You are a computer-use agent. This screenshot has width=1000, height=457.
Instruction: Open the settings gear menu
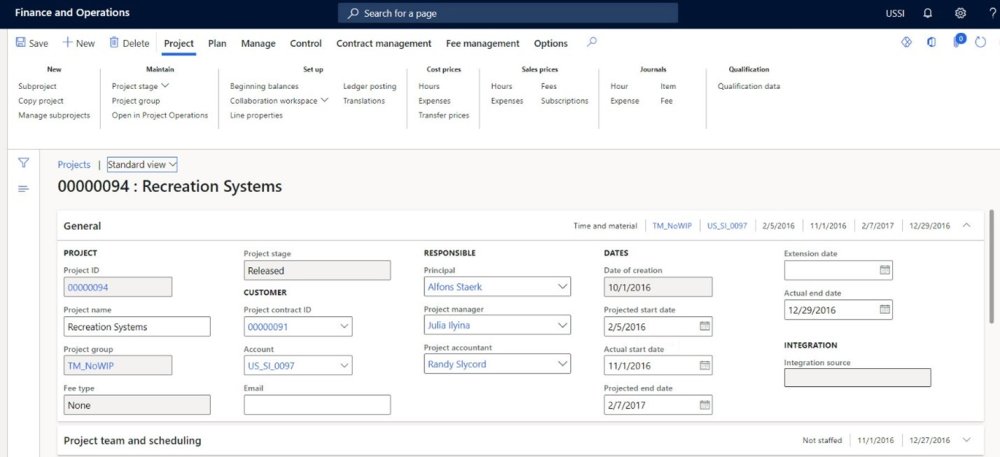click(960, 13)
